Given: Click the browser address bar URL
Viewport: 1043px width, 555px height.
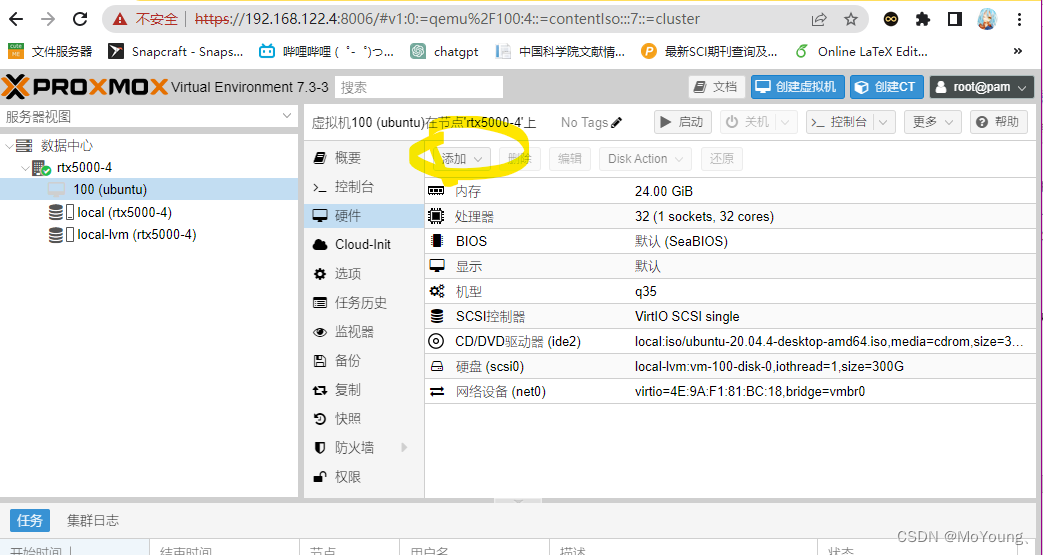Looking at the screenshot, I should (x=448, y=19).
